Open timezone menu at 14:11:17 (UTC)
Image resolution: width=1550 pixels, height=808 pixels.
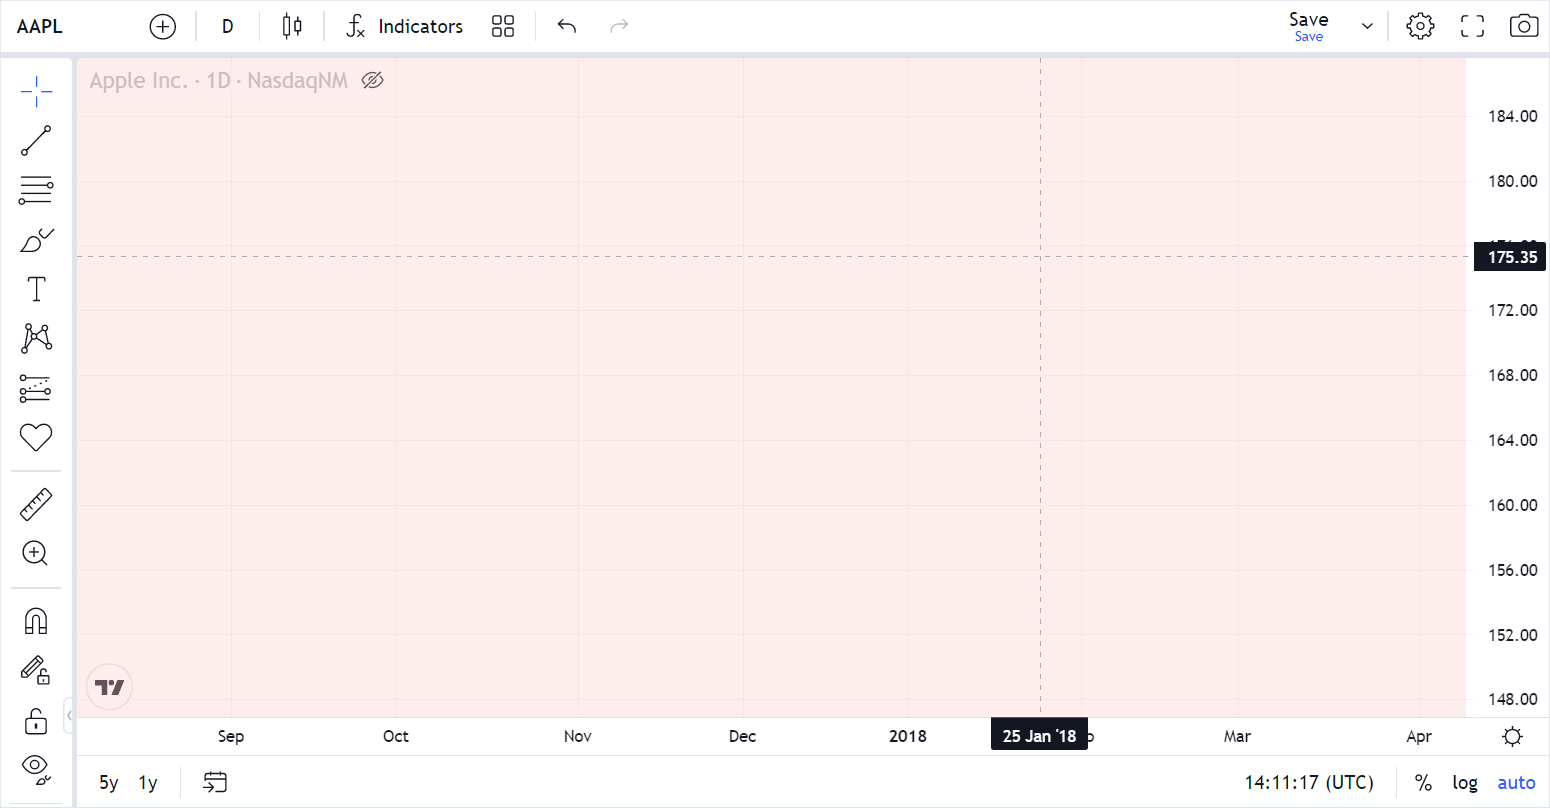click(x=1309, y=783)
